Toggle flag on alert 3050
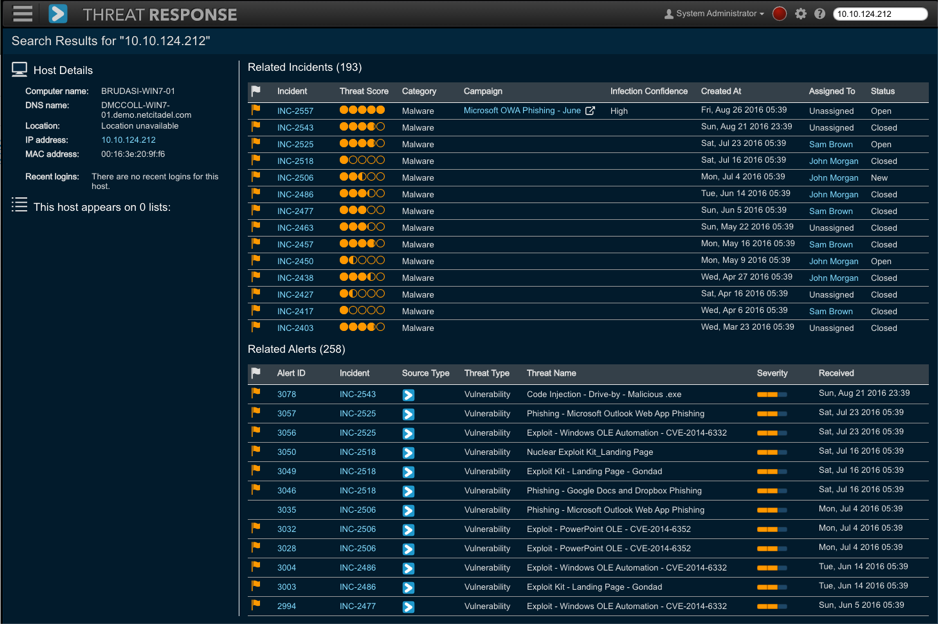938x624 pixels. [x=256, y=451]
